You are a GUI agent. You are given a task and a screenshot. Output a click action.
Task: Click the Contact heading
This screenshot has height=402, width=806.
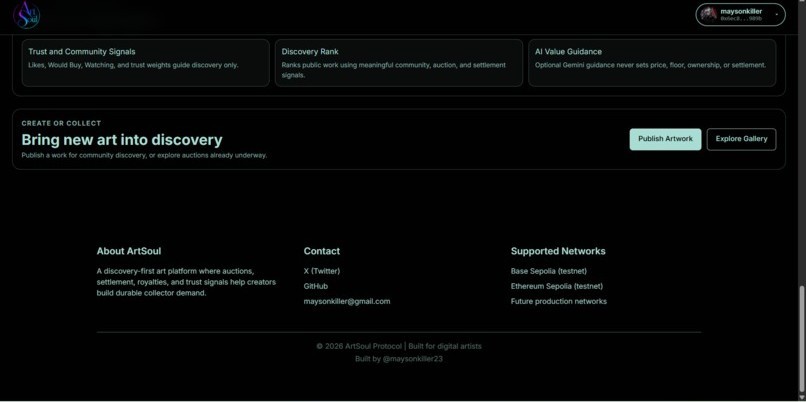point(322,251)
